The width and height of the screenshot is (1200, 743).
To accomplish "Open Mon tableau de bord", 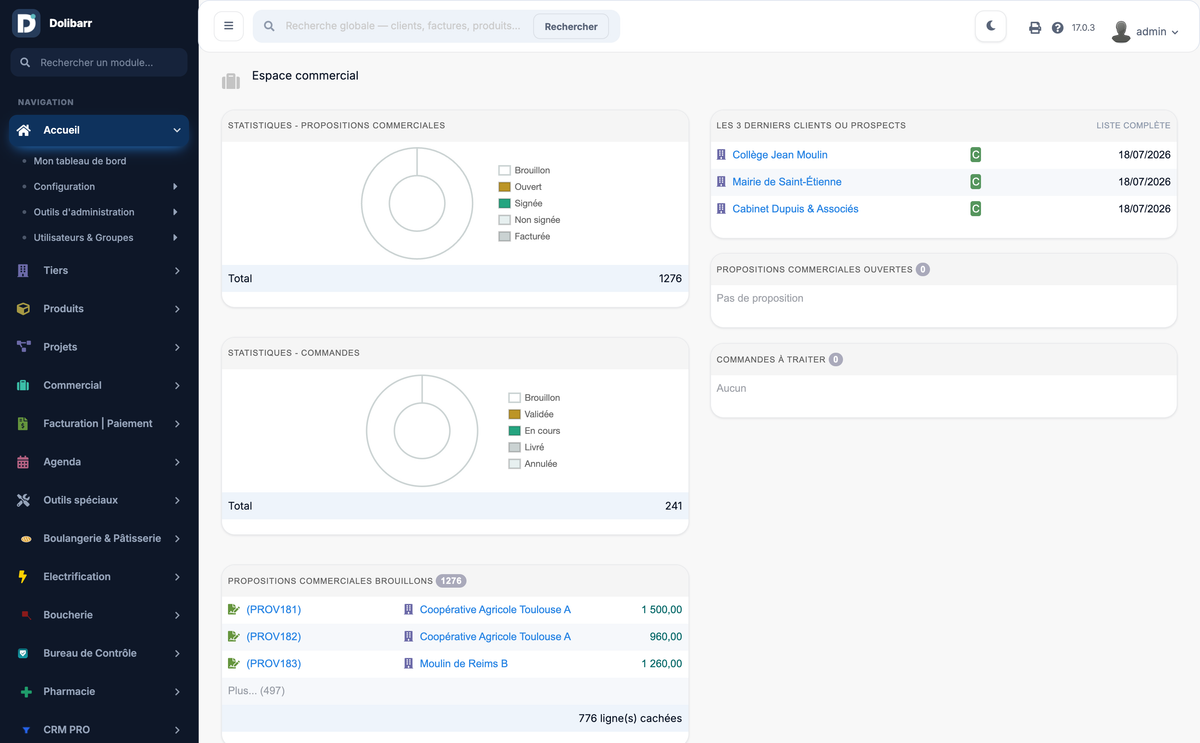I will pos(80,161).
